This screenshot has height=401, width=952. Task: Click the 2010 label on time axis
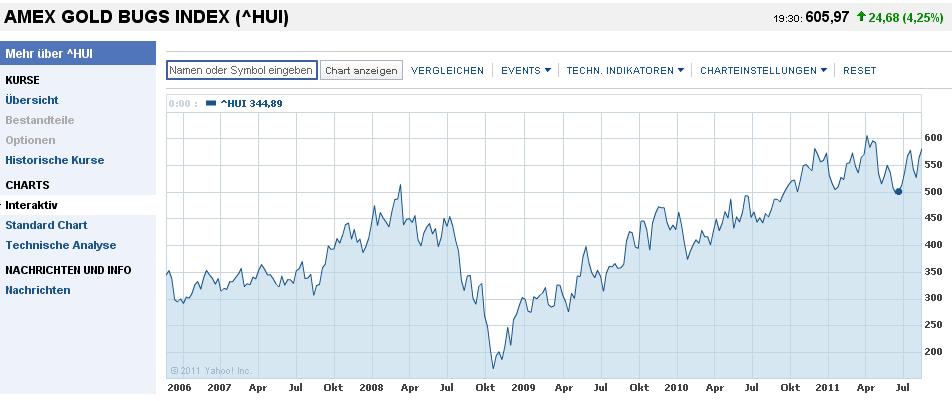[x=676, y=388]
